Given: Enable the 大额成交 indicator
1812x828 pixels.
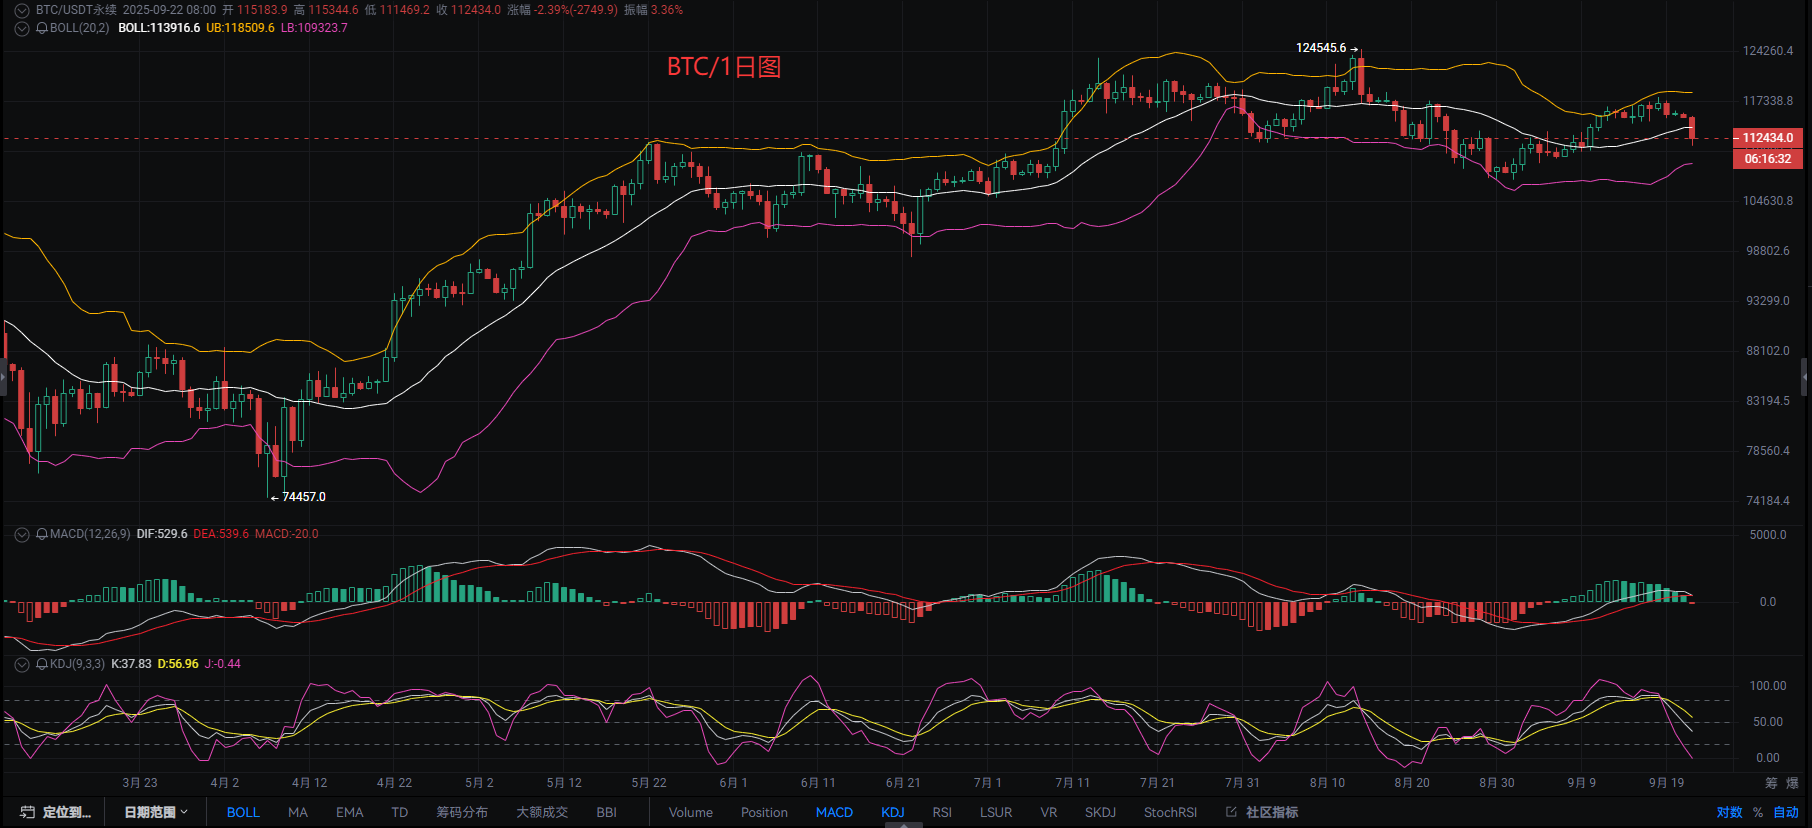Looking at the screenshot, I should tap(542, 812).
